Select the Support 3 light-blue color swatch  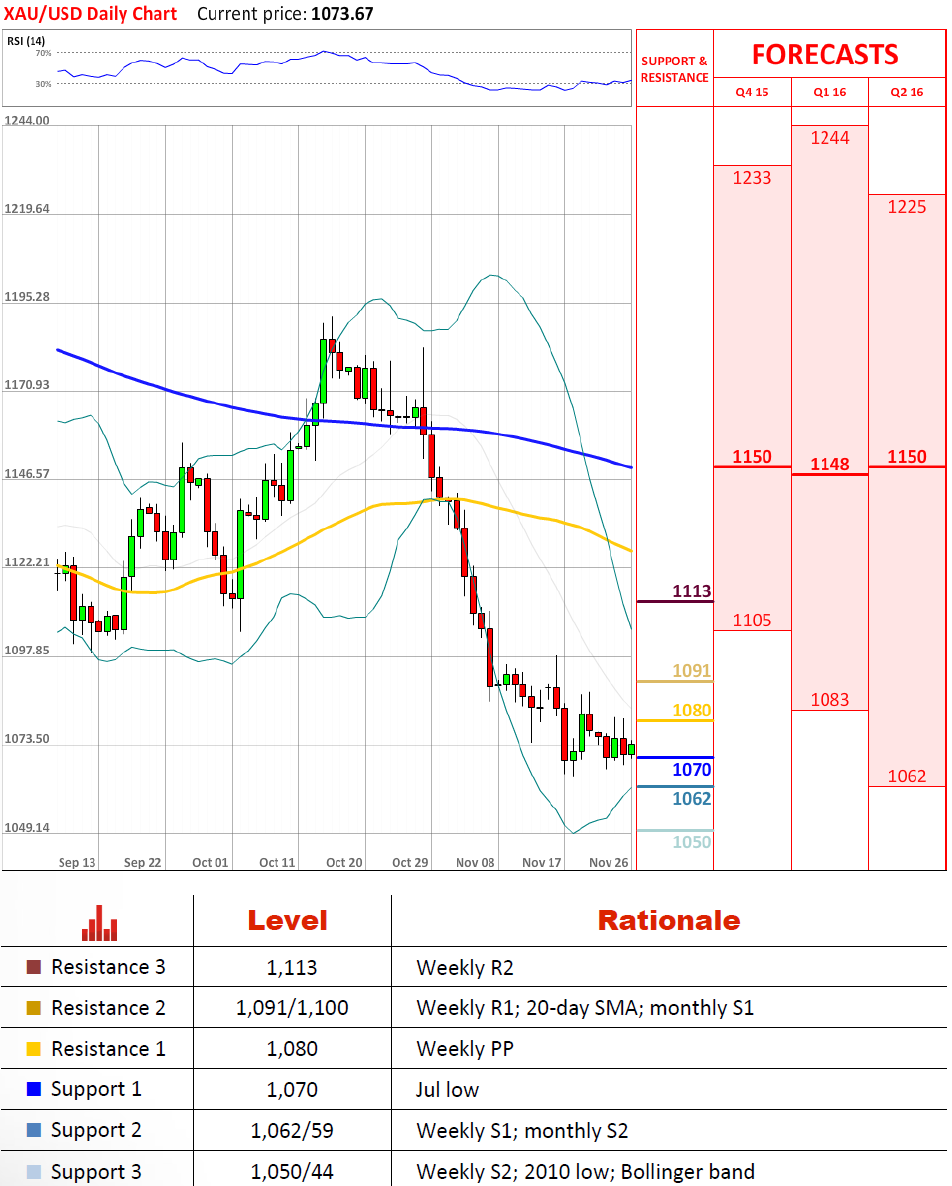33,1171
